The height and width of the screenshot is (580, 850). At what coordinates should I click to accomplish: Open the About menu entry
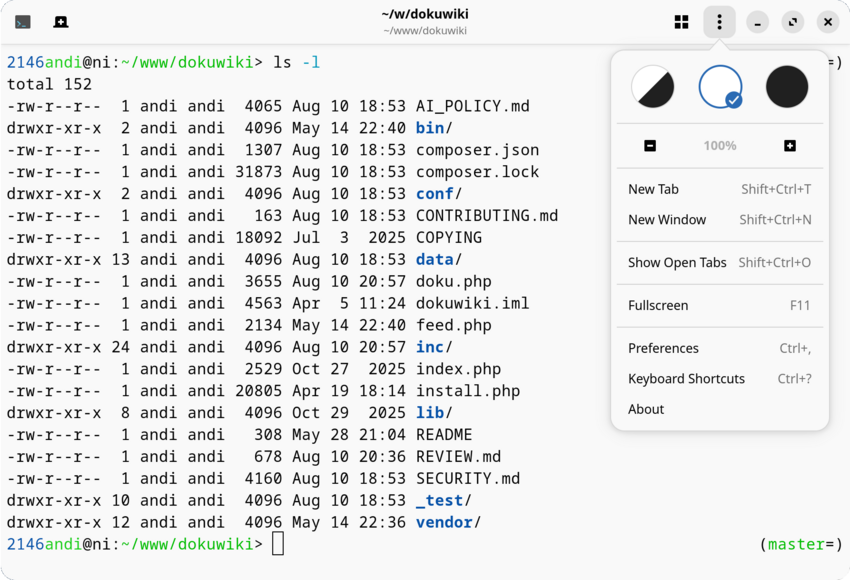pyautogui.click(x=720, y=409)
